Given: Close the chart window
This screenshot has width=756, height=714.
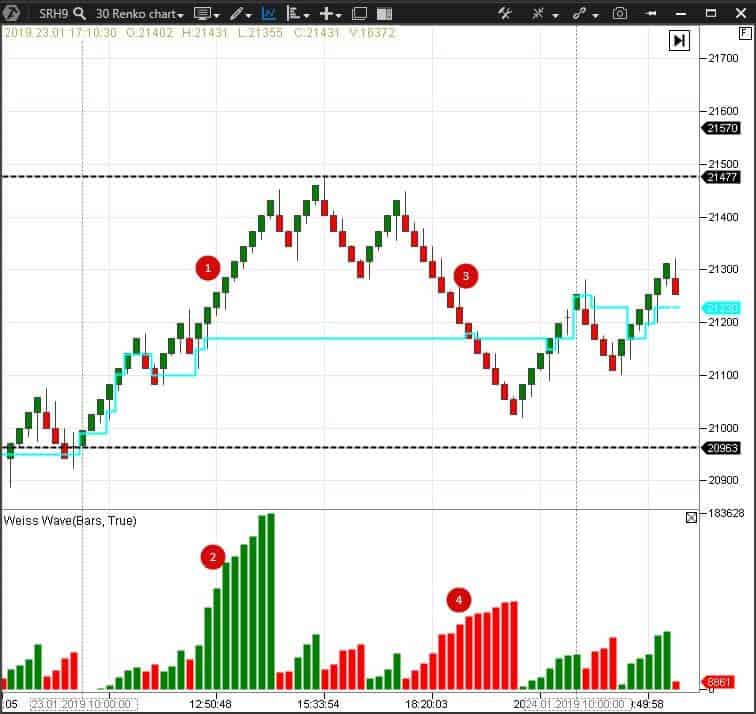Looking at the screenshot, I should tap(741, 13).
